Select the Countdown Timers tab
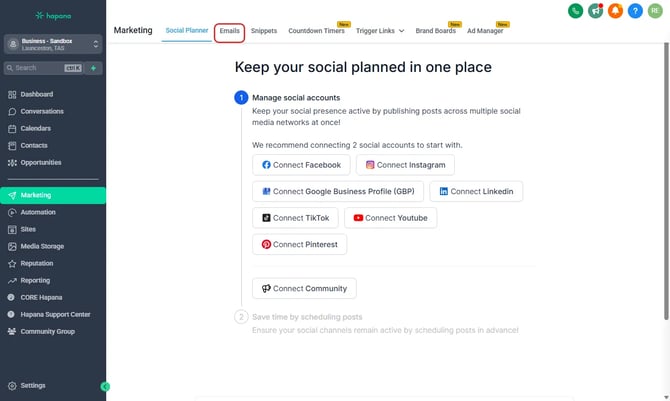Viewport: 670px width, 401px height. coord(316,31)
